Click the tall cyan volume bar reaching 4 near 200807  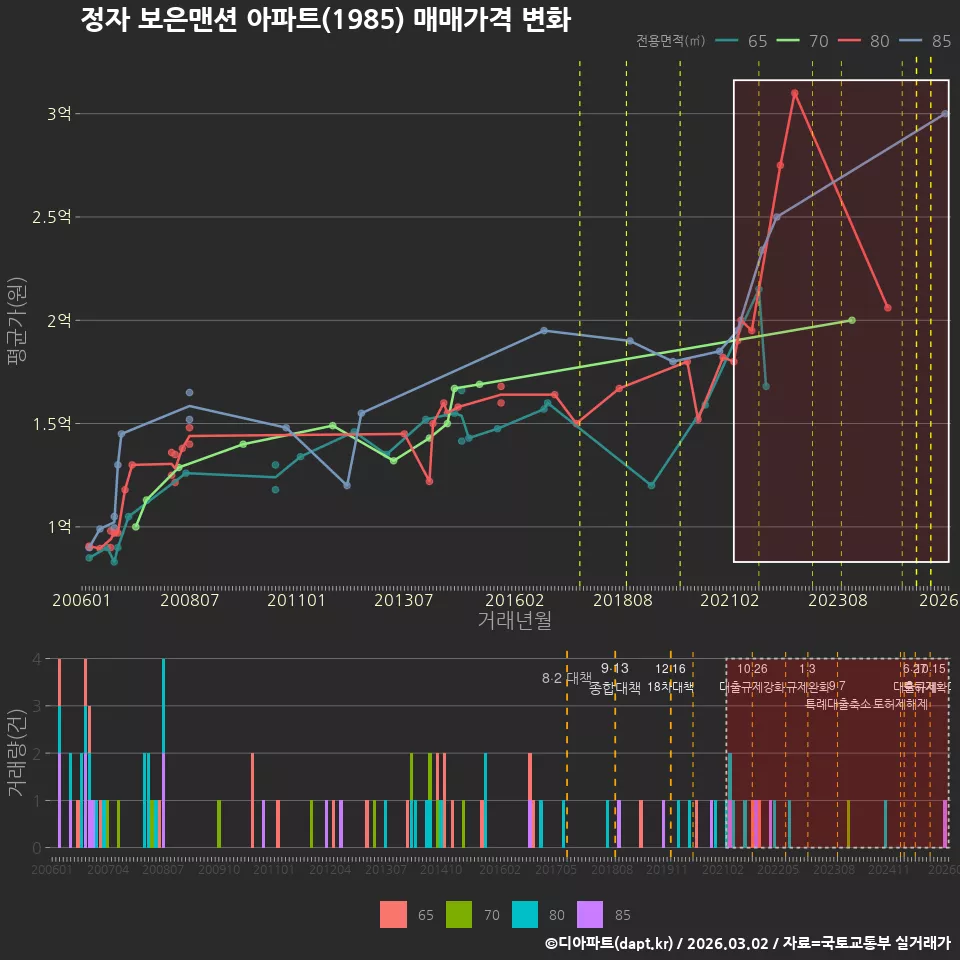click(x=163, y=706)
